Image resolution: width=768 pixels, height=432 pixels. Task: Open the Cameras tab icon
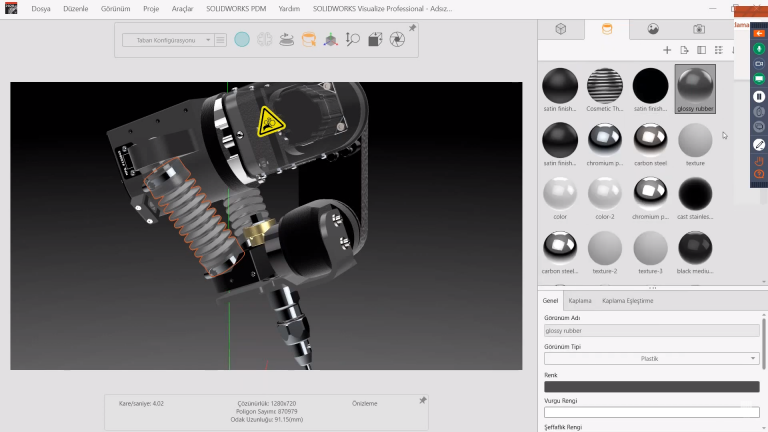[x=699, y=29]
